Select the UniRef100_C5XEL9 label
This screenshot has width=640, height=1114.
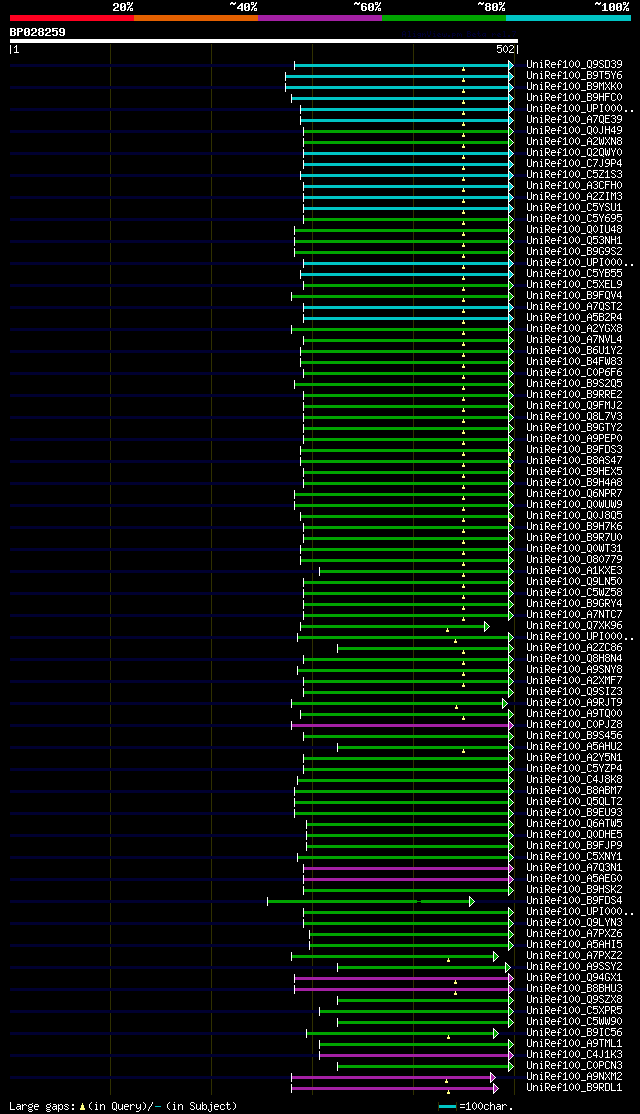point(574,284)
